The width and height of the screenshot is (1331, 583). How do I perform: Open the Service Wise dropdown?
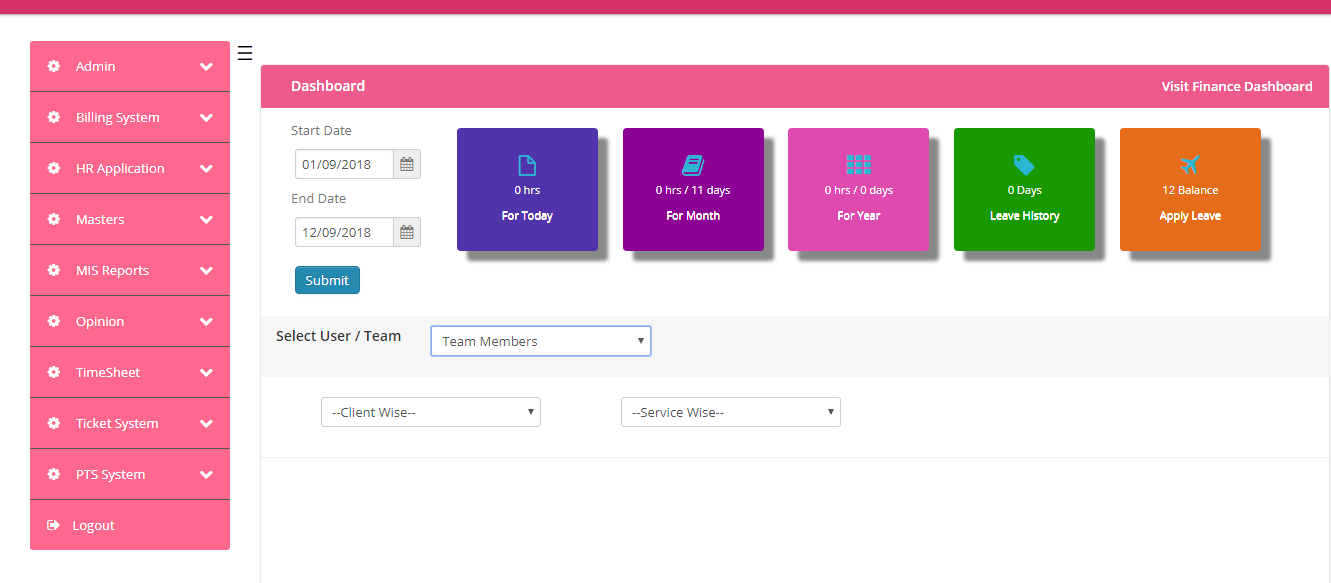tap(730, 412)
